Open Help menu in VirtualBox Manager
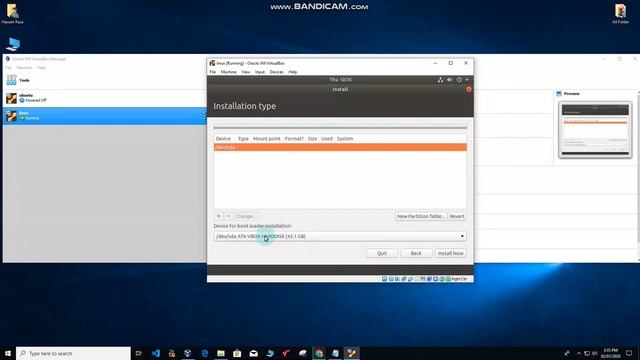Screen dimensions: 640x360 (41, 68)
